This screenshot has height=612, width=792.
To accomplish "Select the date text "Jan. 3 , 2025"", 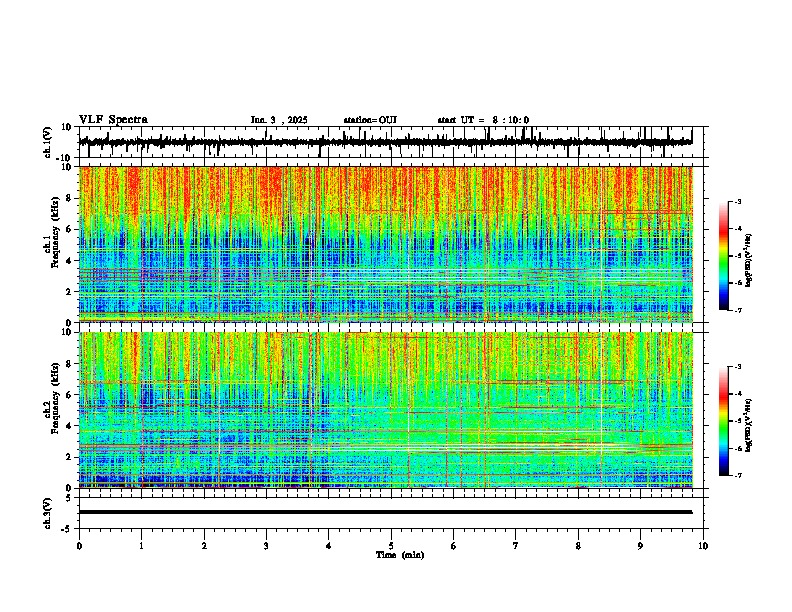I will click(279, 120).
